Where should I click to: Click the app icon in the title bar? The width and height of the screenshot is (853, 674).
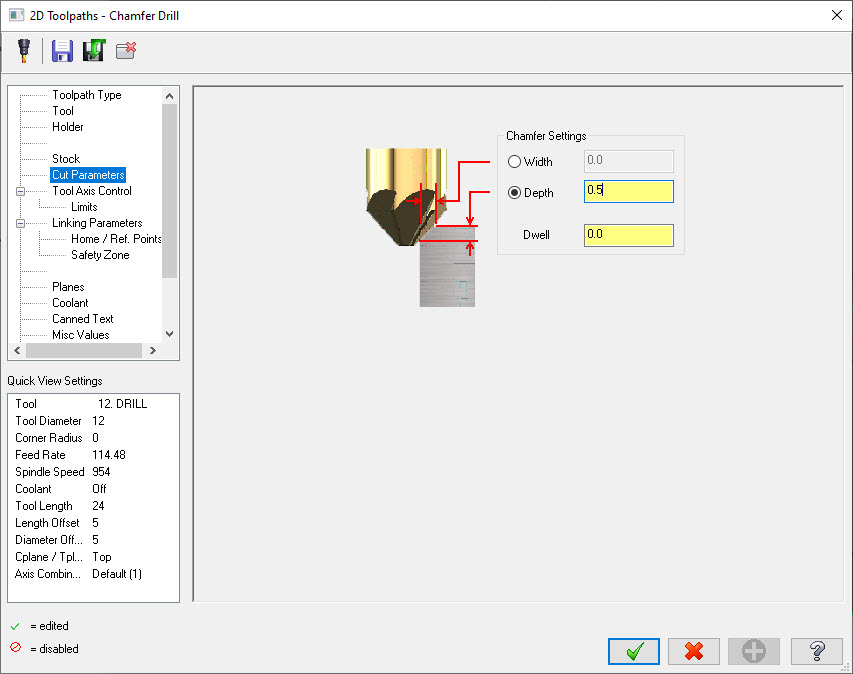click(16, 15)
